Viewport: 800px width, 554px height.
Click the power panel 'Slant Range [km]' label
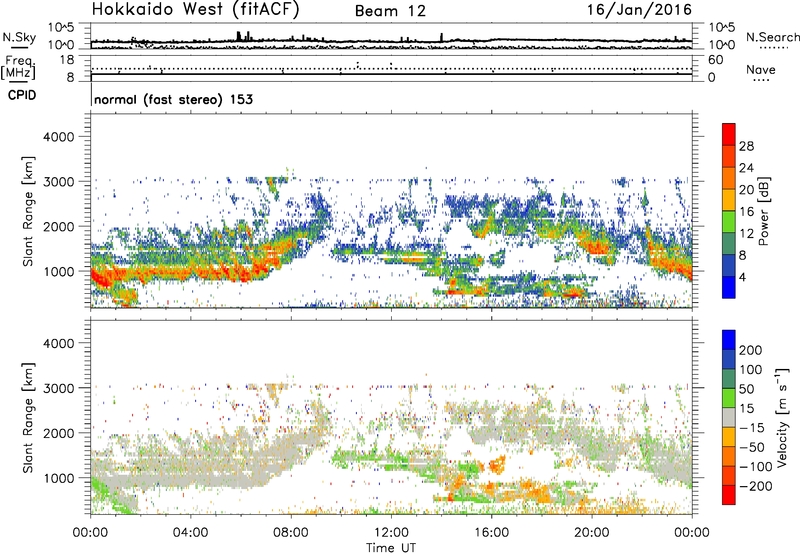click(28, 211)
